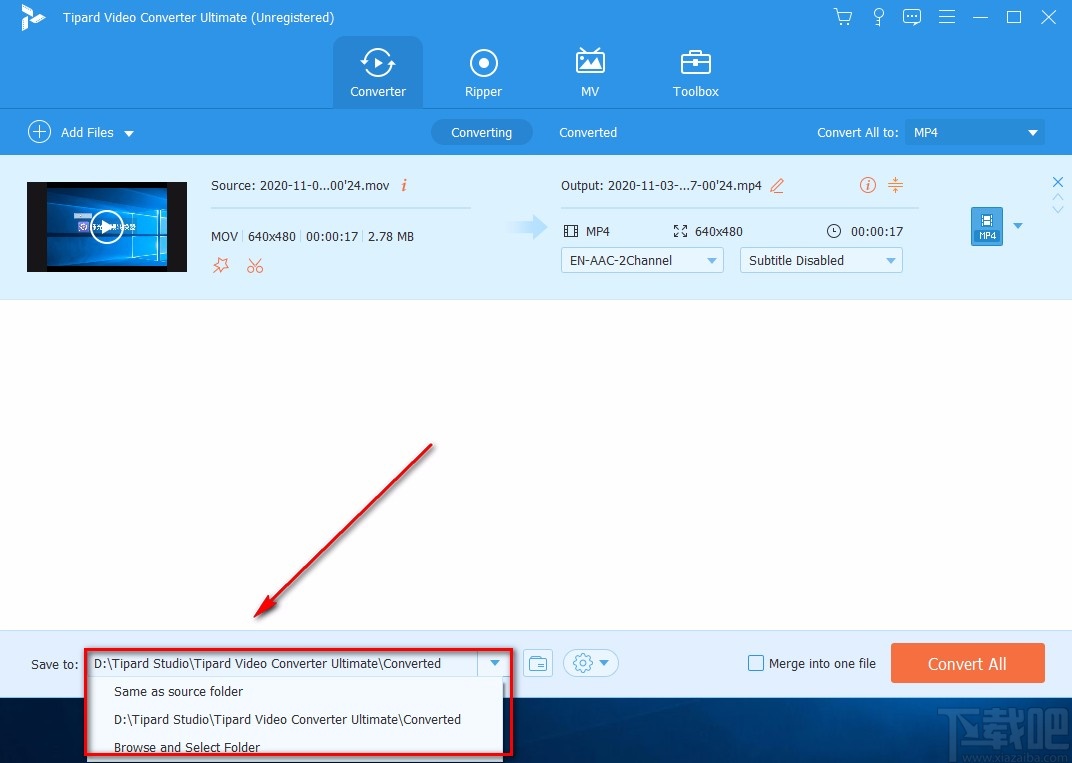Open the Subtitle Disabled dropdown
The height and width of the screenshot is (763, 1072).
pos(821,260)
